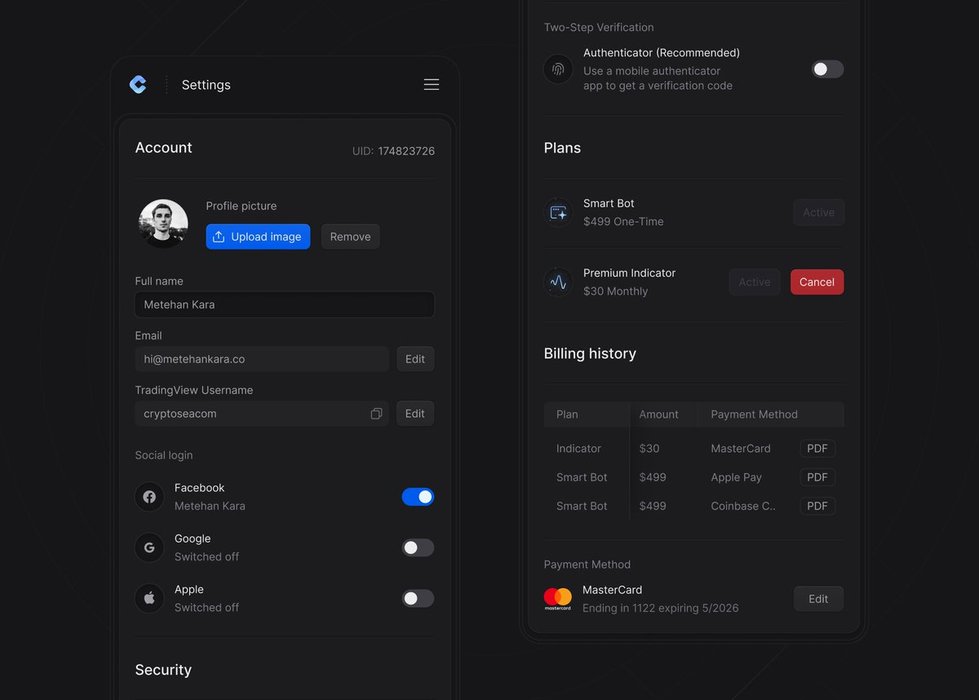Edit the email address
The image size is (979, 700).
(x=415, y=359)
